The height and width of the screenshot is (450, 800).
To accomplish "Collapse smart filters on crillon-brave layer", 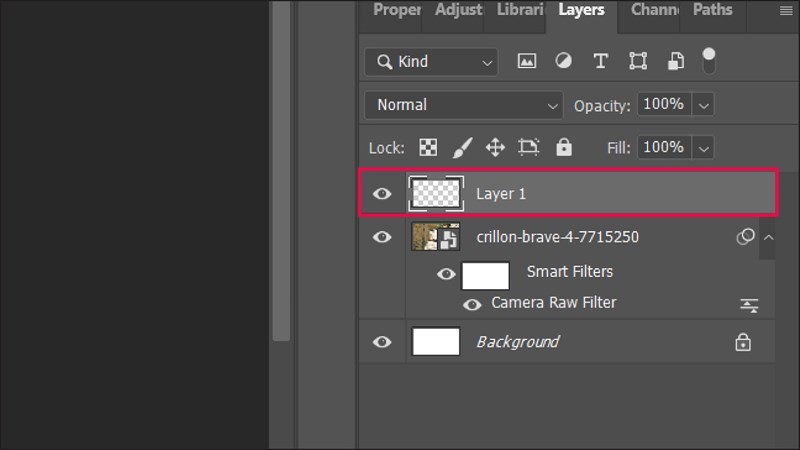I will tap(768, 237).
